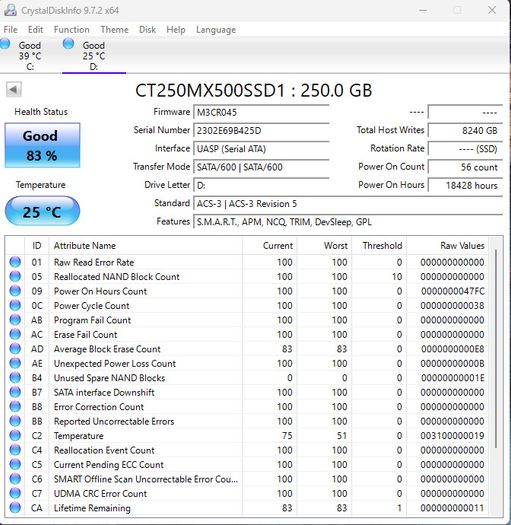Viewport: 511px width, 525px height.
Task: Click status orb of Raw Read Error Rate
Action: coord(15,262)
